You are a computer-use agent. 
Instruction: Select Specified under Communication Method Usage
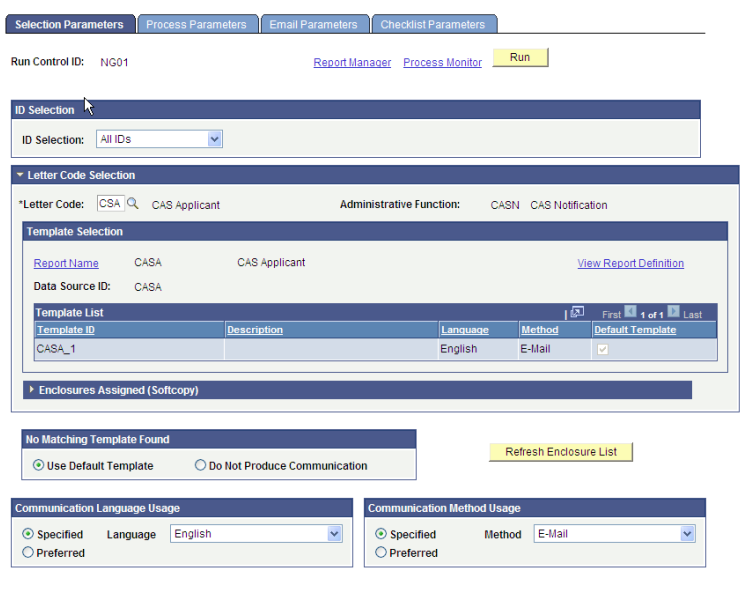click(x=381, y=534)
